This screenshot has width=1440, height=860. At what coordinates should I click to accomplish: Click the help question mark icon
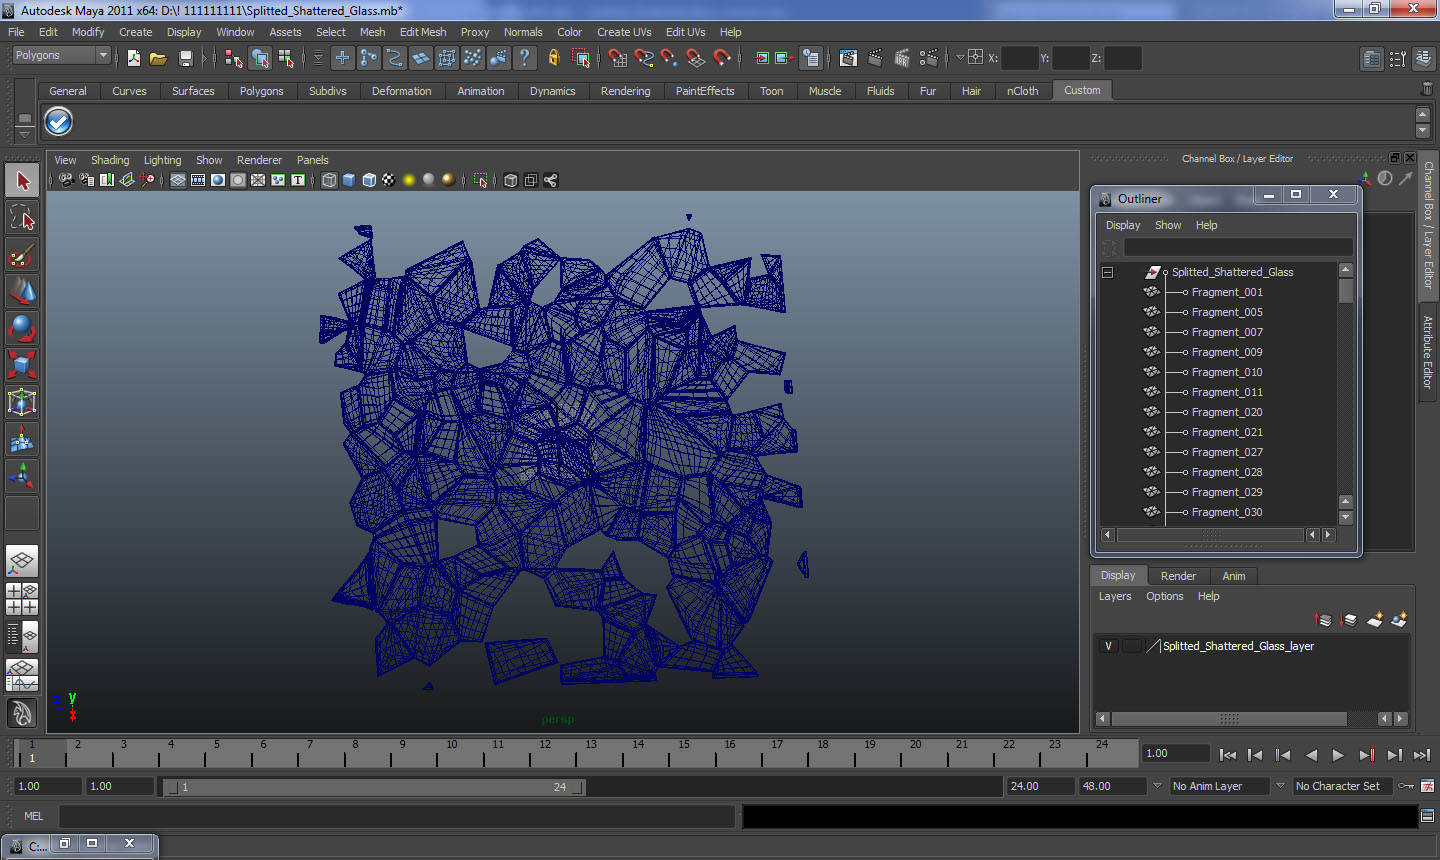point(525,58)
